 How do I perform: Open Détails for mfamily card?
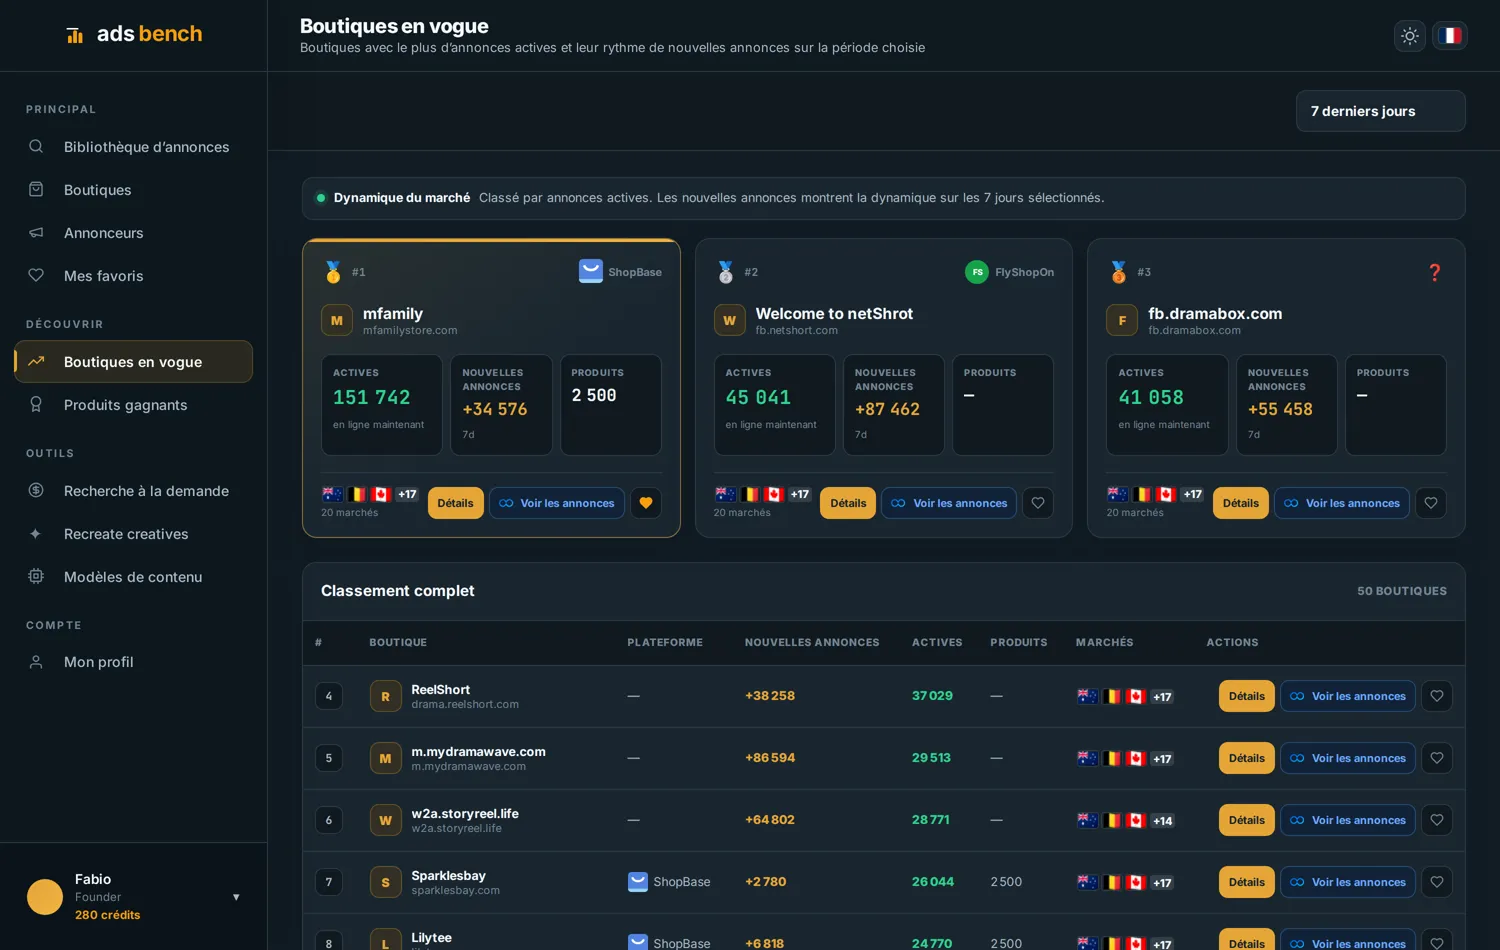click(455, 503)
